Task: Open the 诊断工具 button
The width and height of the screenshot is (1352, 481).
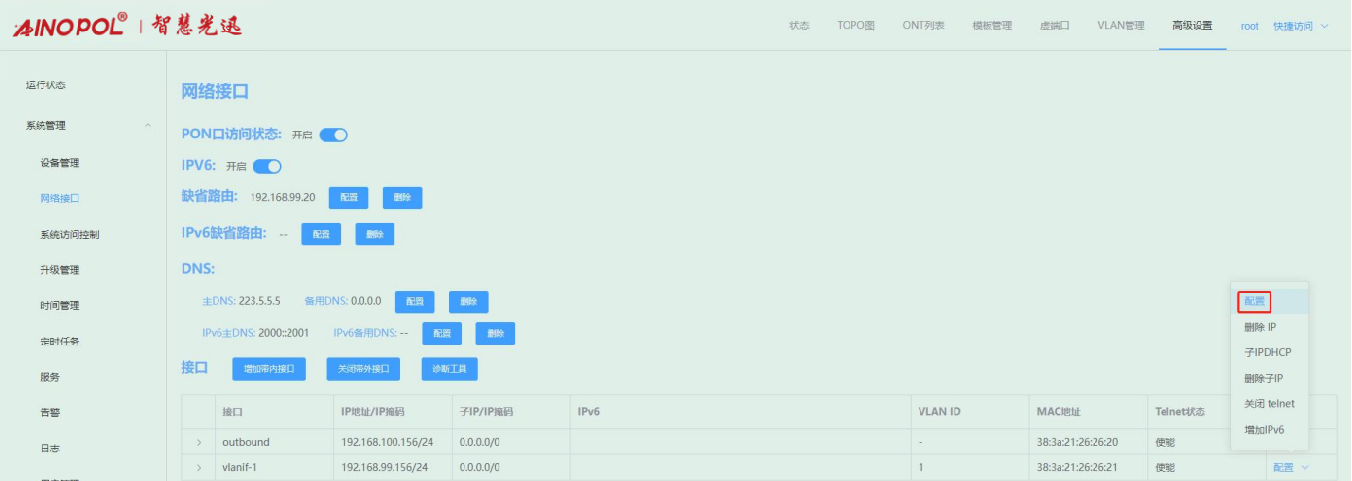Action: click(x=449, y=369)
